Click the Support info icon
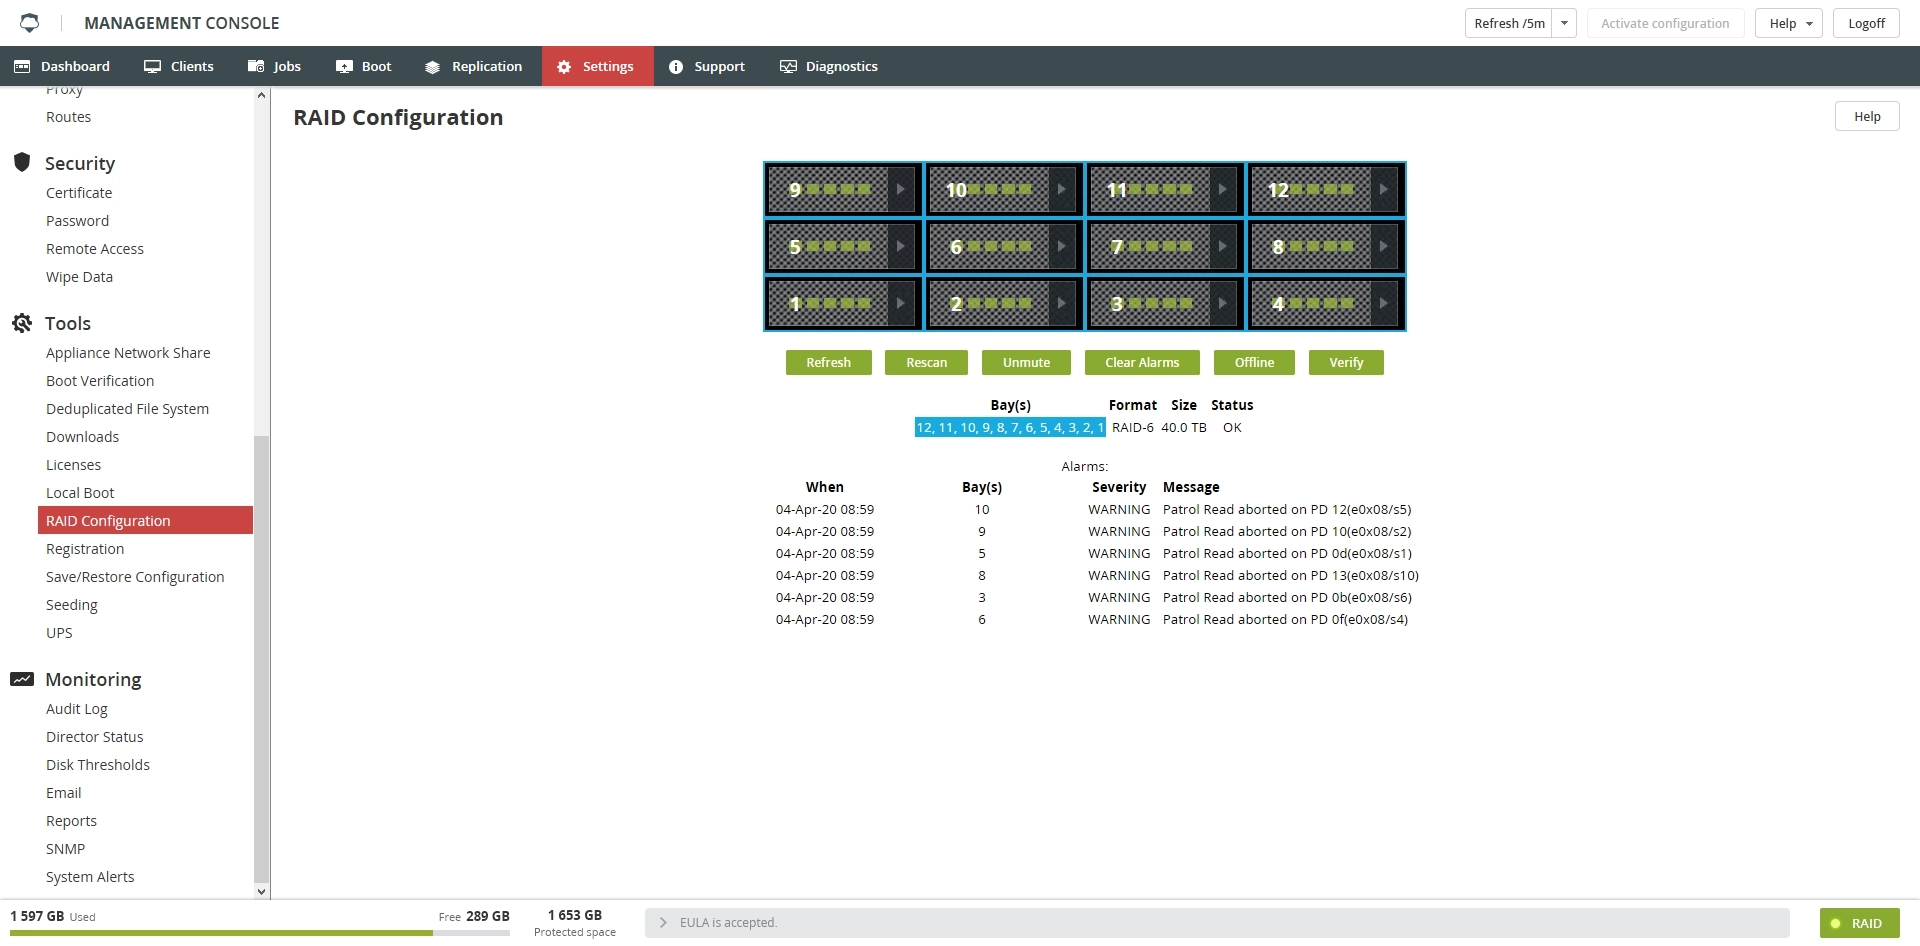Viewport: 1920px width, 946px height. (x=676, y=67)
